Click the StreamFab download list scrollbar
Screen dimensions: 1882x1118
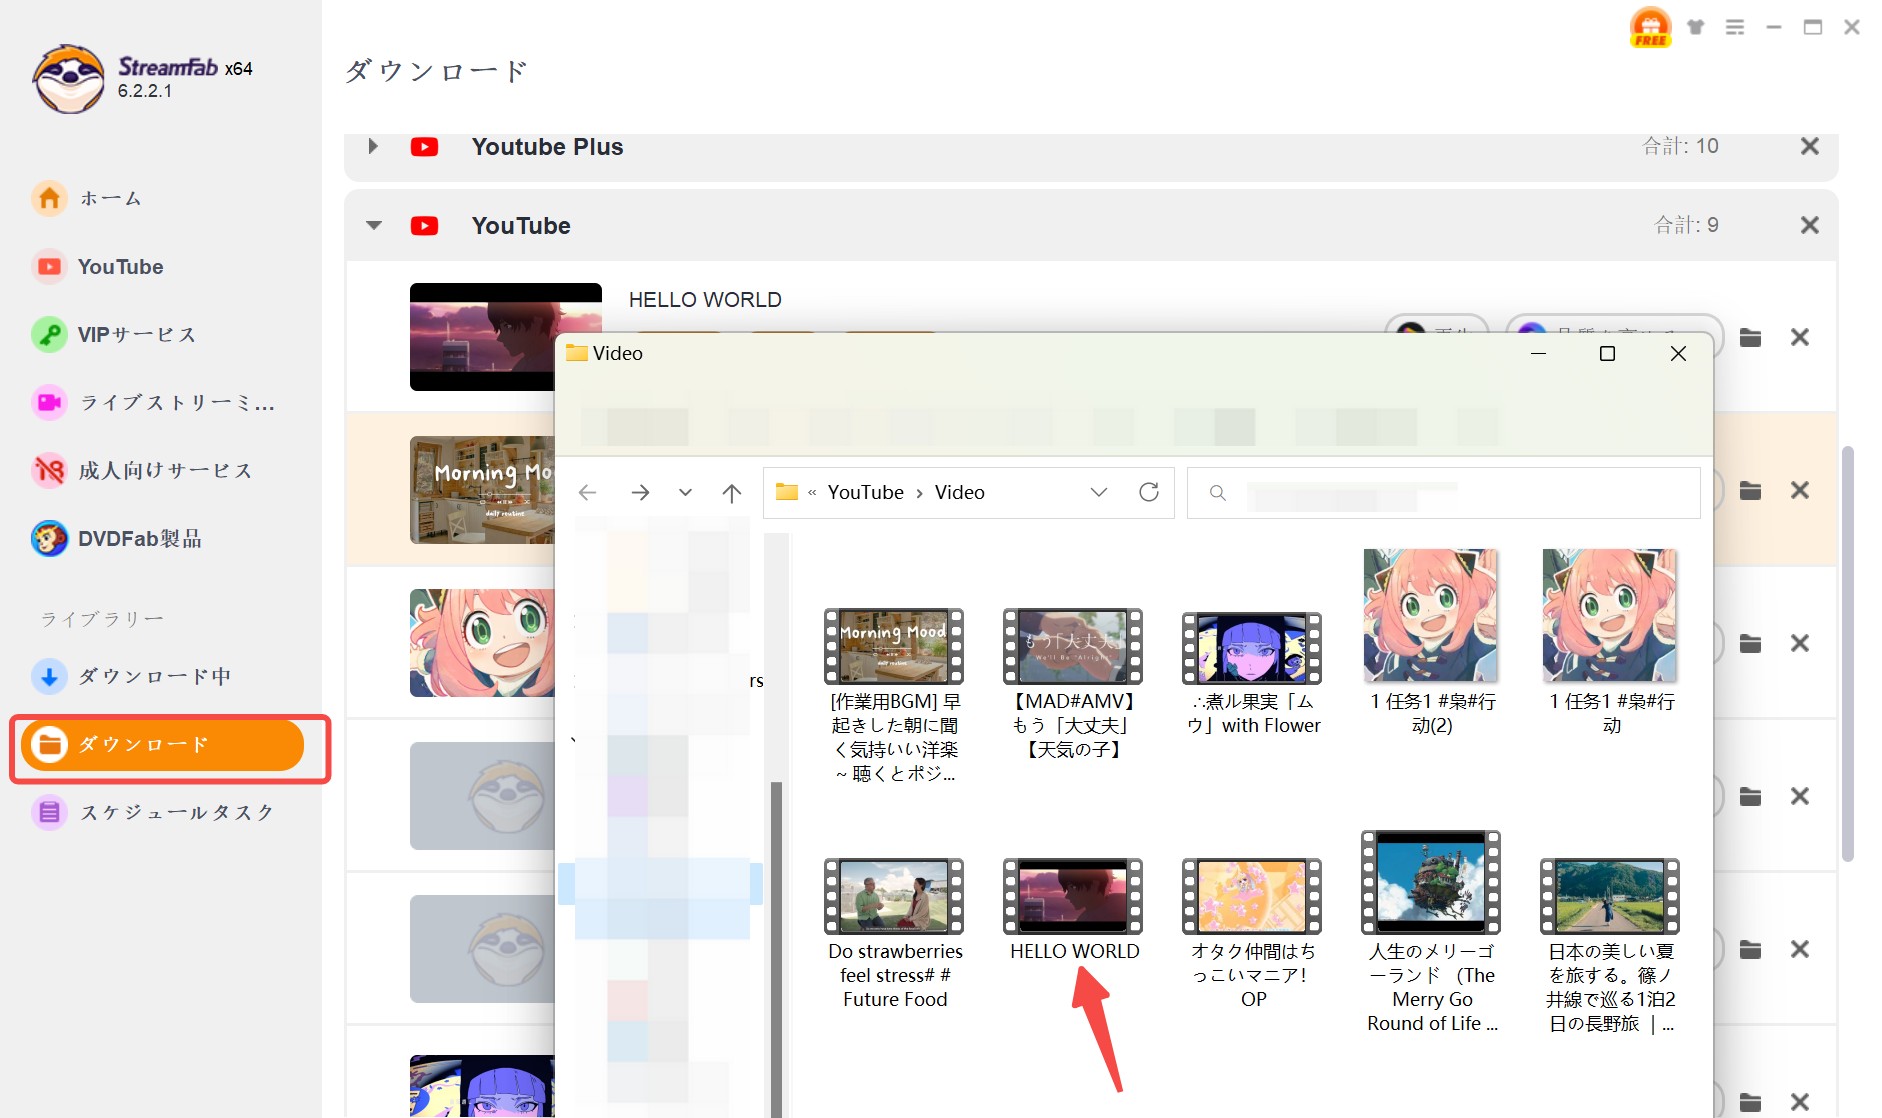click(1848, 654)
